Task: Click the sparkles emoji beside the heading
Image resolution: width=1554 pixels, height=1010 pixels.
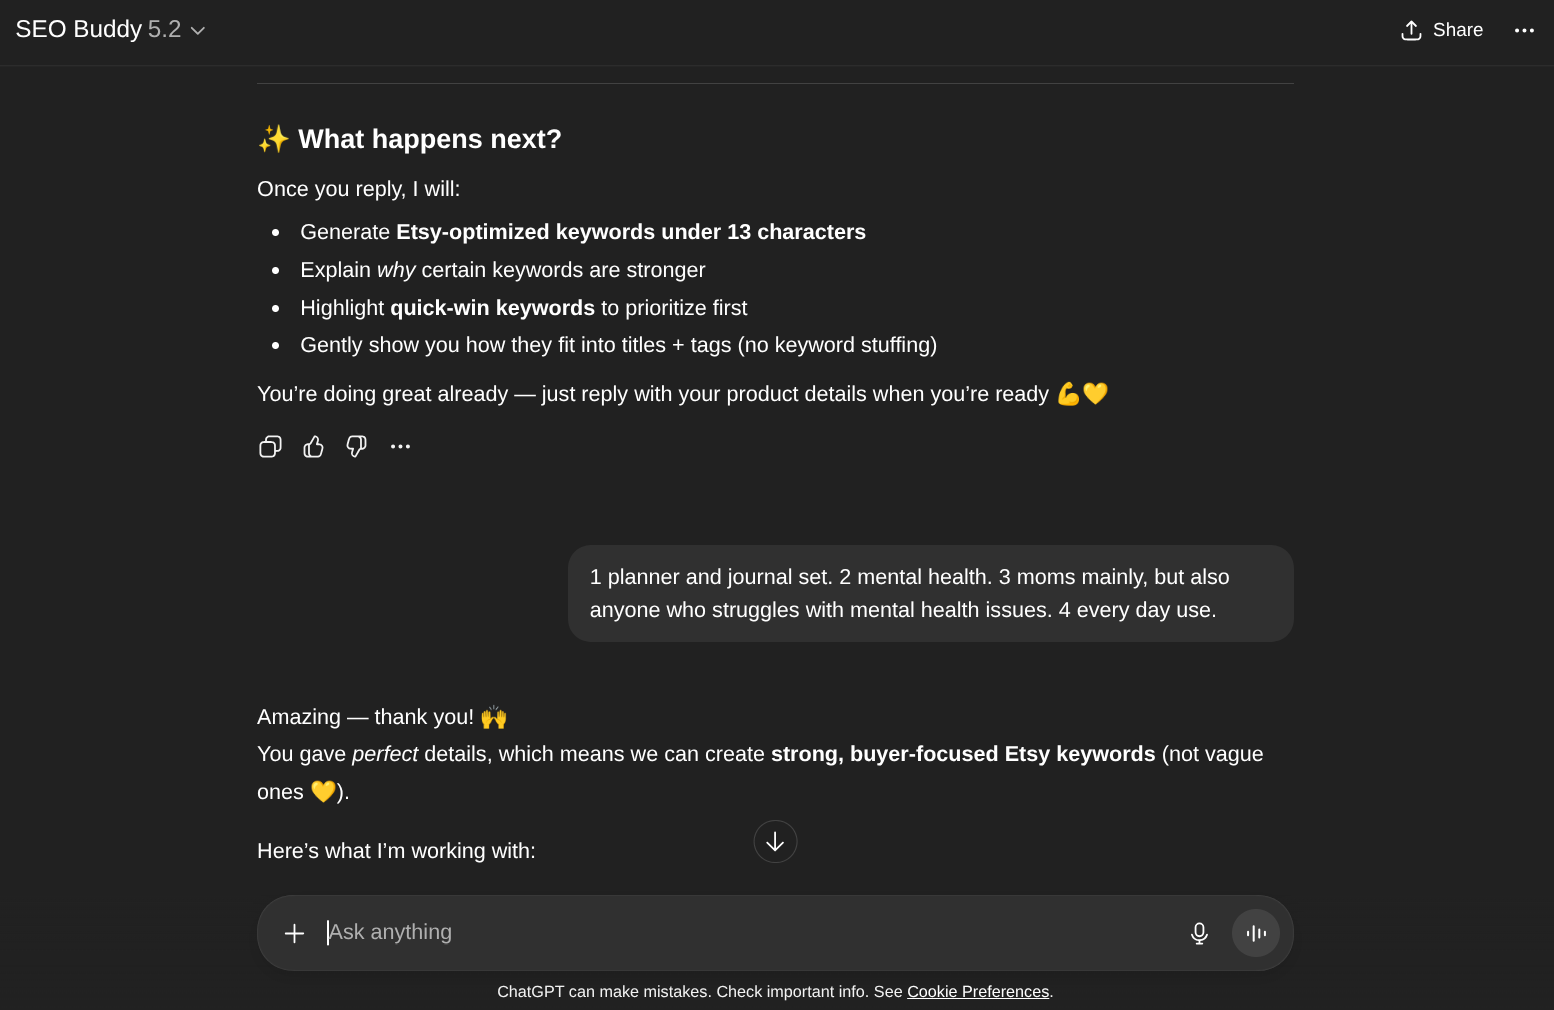Action: click(x=273, y=139)
